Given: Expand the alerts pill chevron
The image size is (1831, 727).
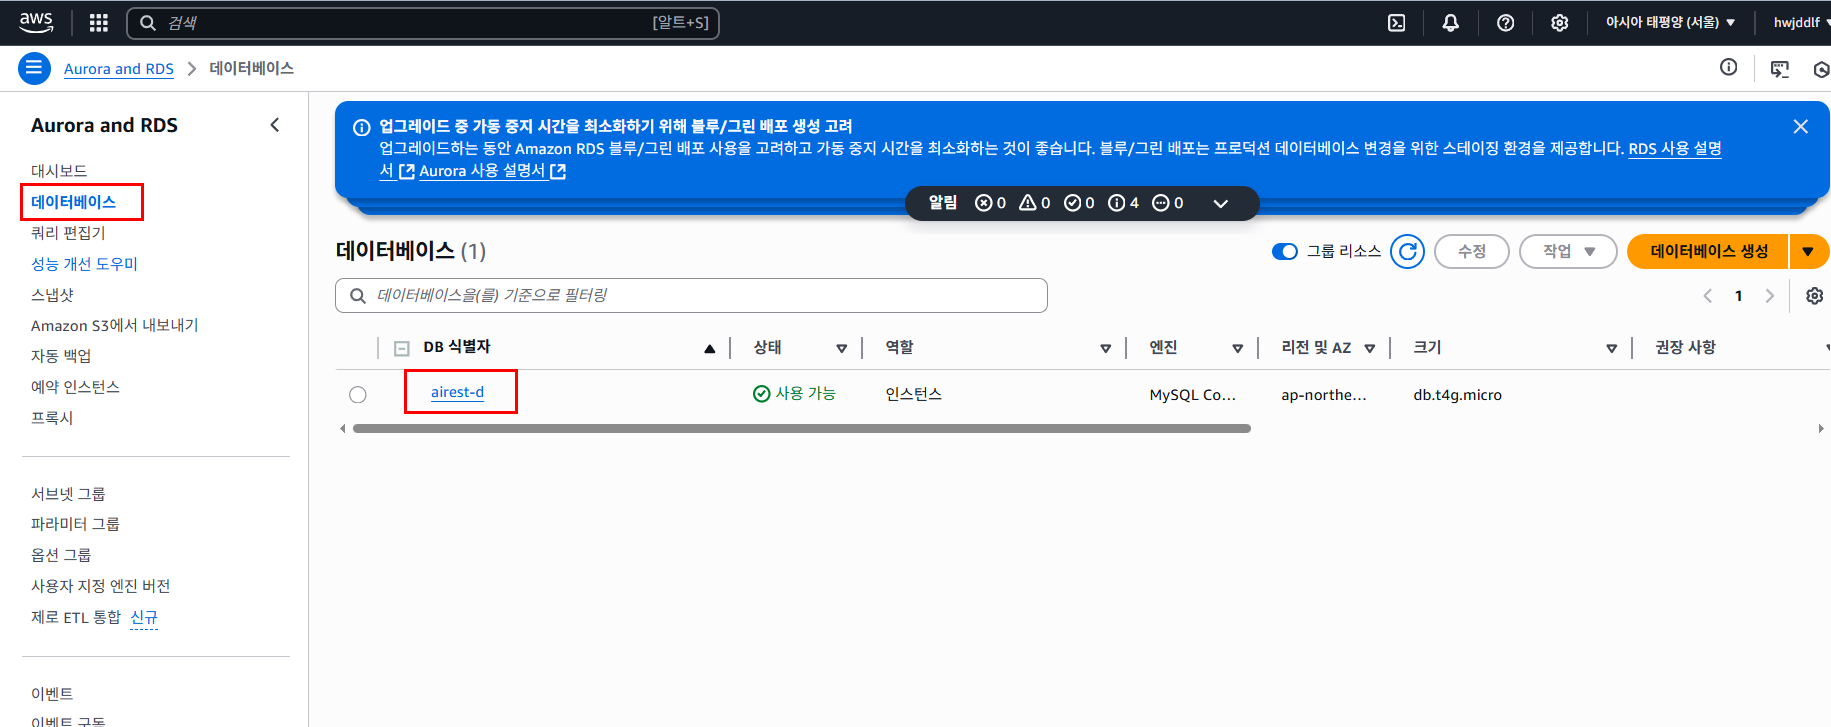Looking at the screenshot, I should [1220, 203].
